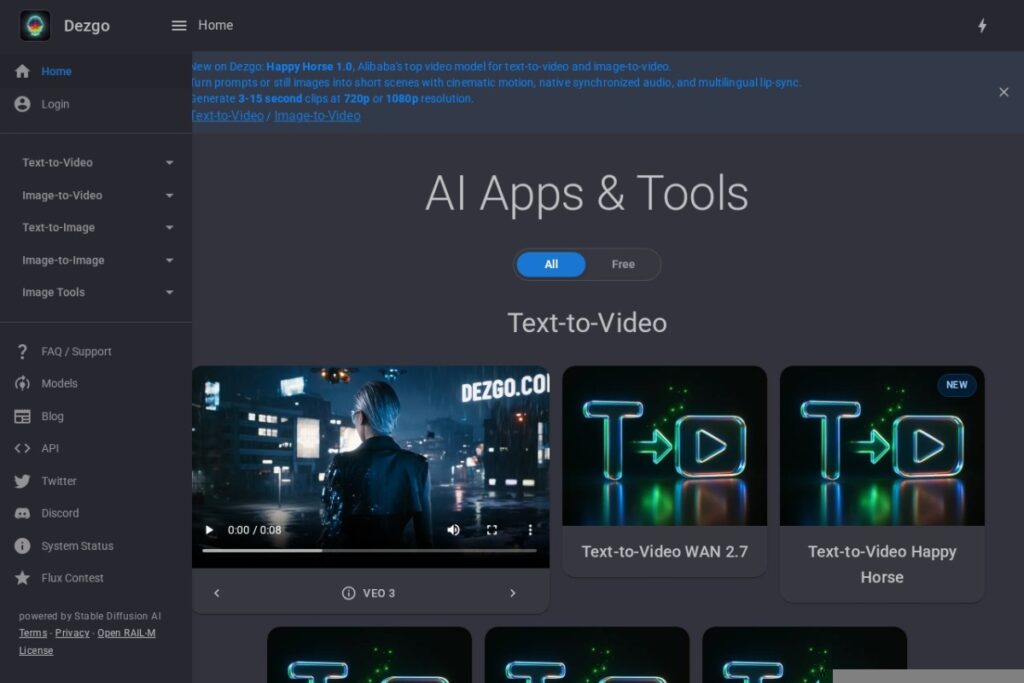The height and width of the screenshot is (683, 1024).
Task: Open the Discord link in sidebar
Action: 96,513
